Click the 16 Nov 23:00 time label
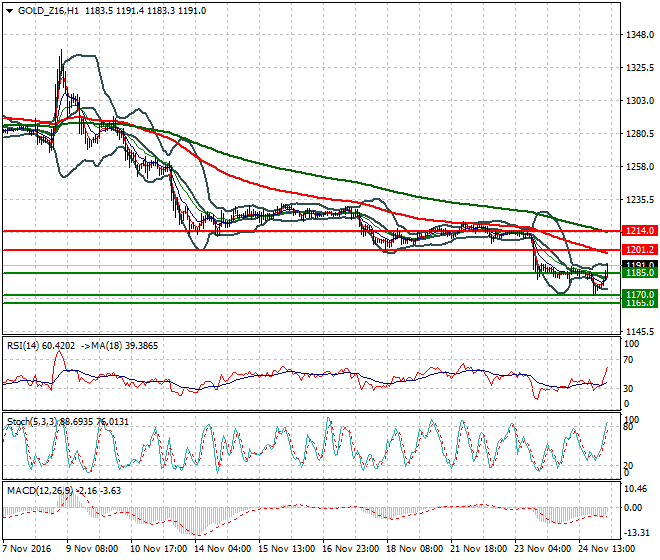 tap(350, 549)
